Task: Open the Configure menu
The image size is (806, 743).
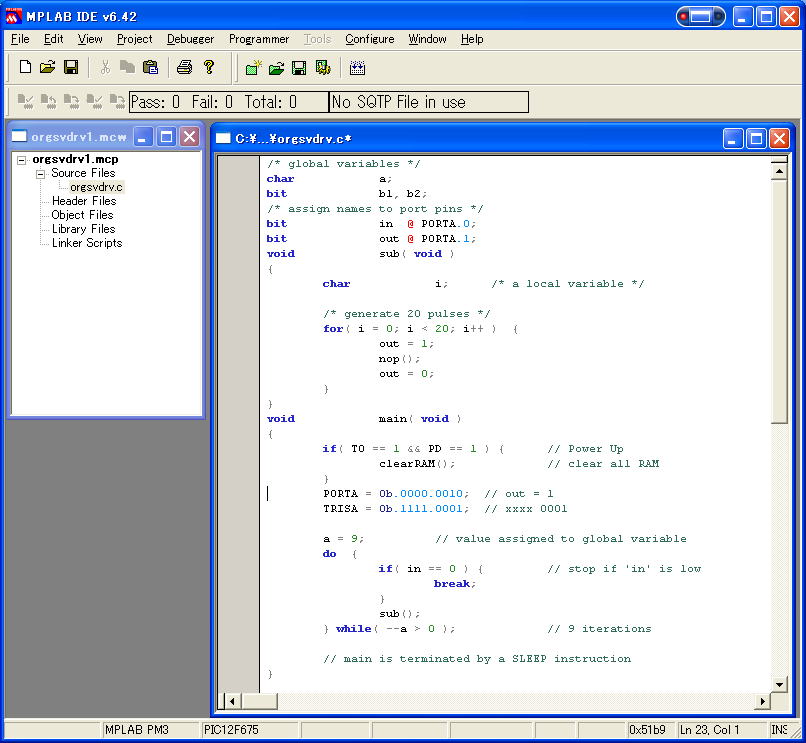Action: tap(369, 39)
